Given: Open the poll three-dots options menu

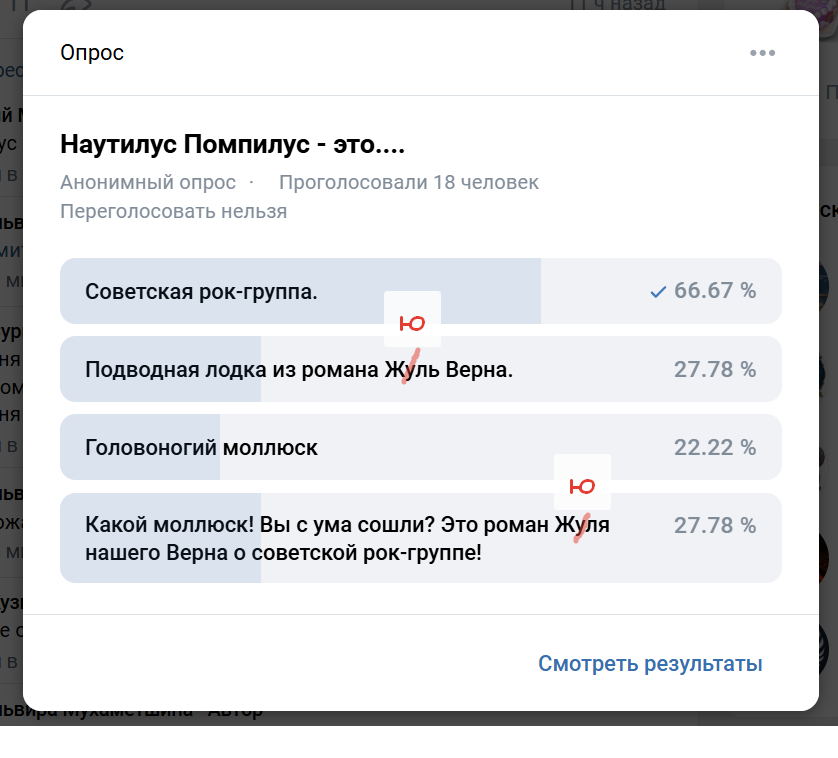Looking at the screenshot, I should pyautogui.click(x=762, y=53).
